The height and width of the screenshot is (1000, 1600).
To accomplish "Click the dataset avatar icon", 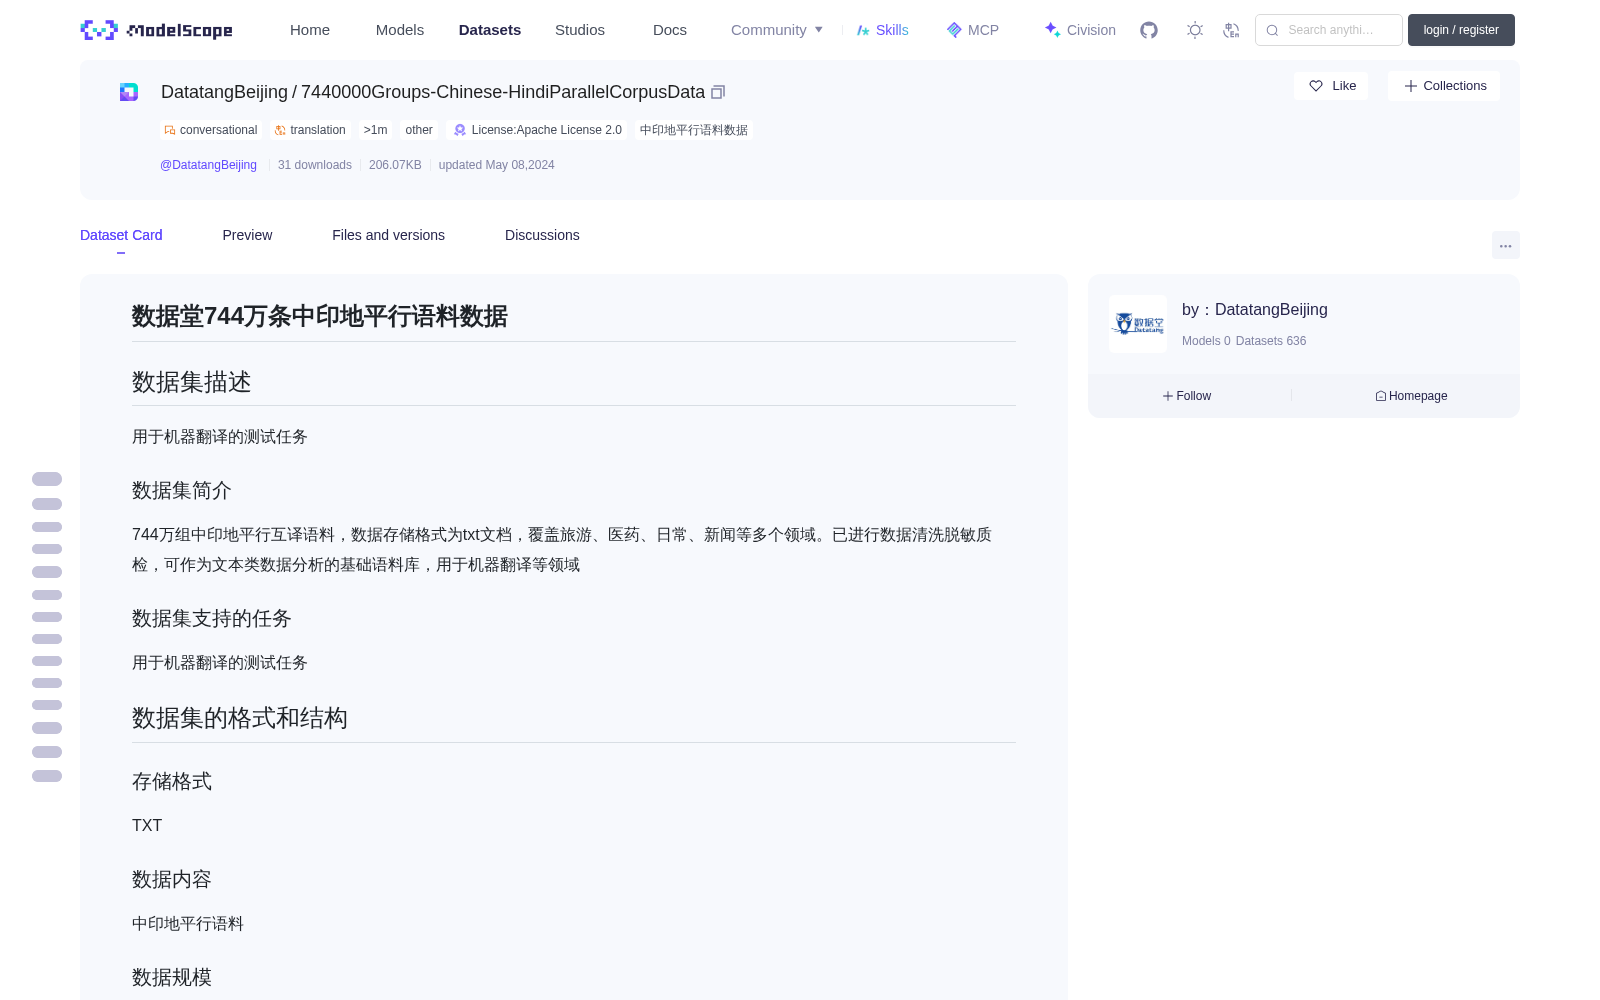I will [129, 92].
